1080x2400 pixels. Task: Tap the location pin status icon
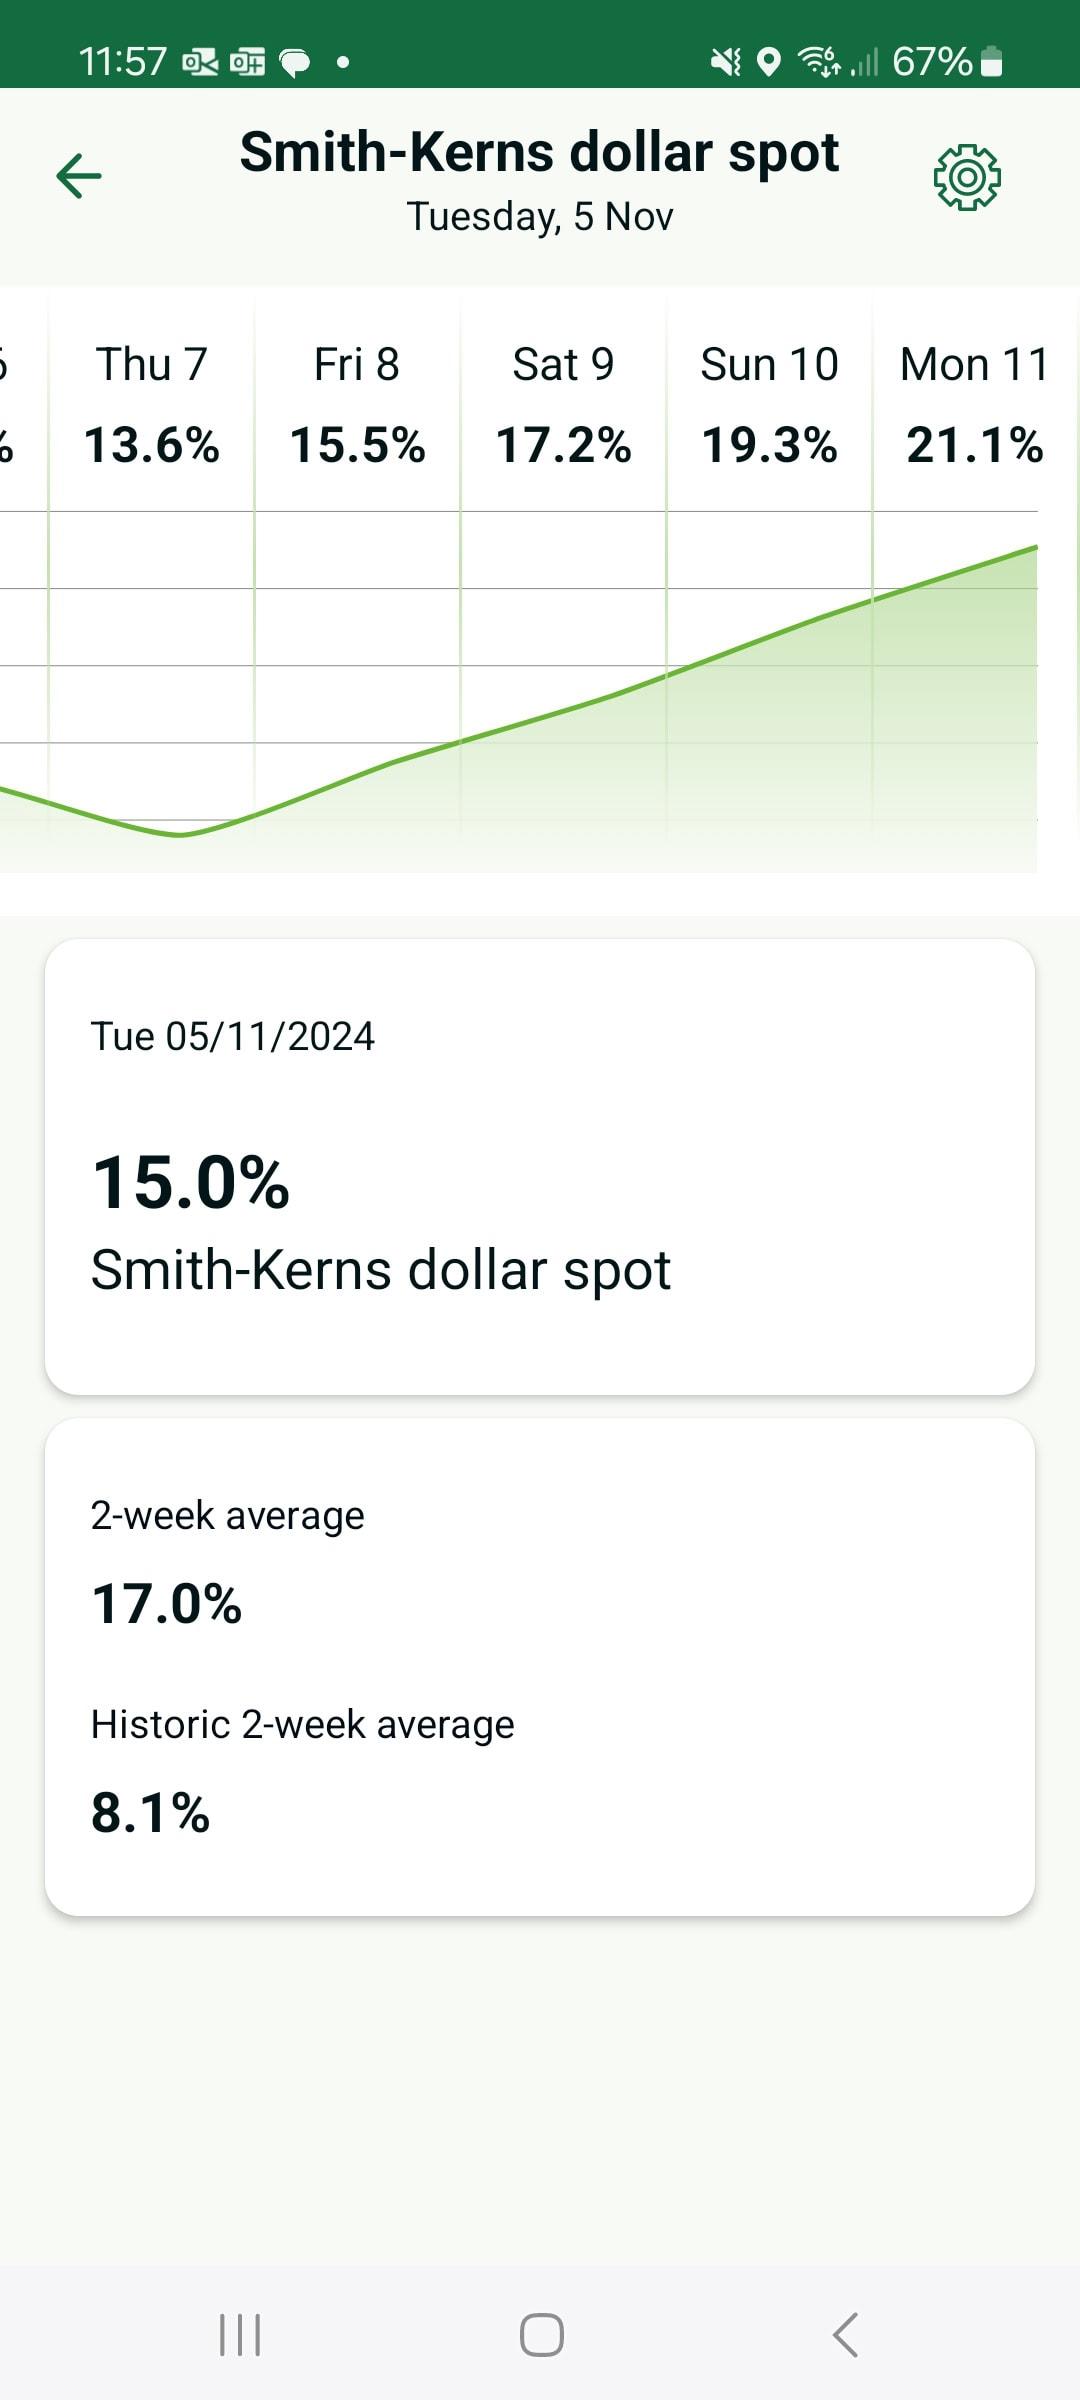tap(768, 62)
